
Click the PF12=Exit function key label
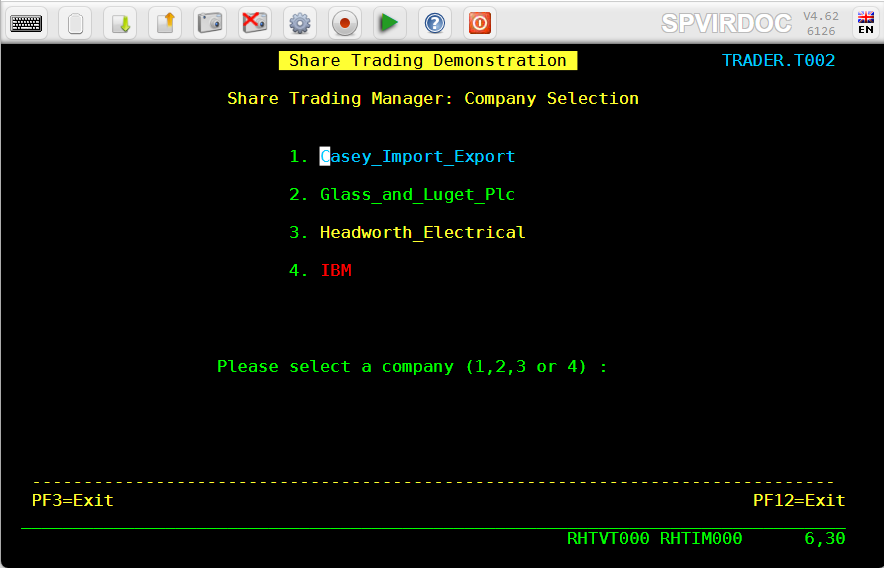click(x=799, y=500)
